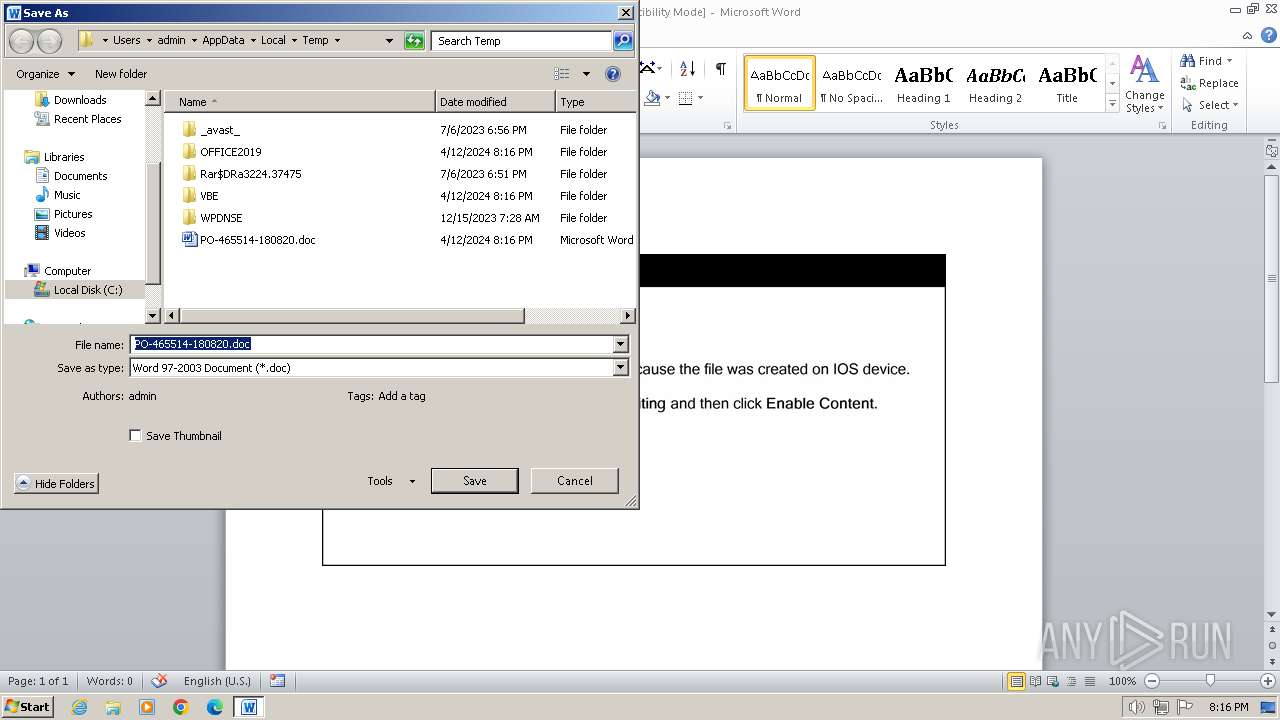1280x720 pixels.
Task: Apply the Title style
Action: 1067,82
